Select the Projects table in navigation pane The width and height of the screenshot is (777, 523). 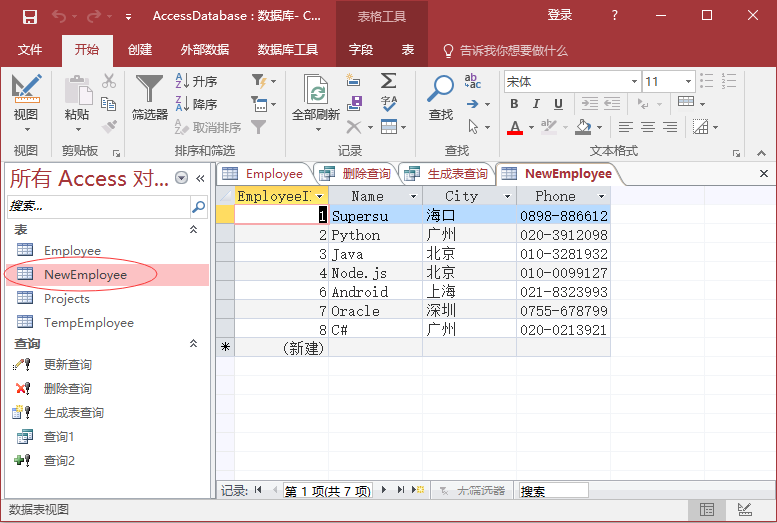click(x=67, y=298)
